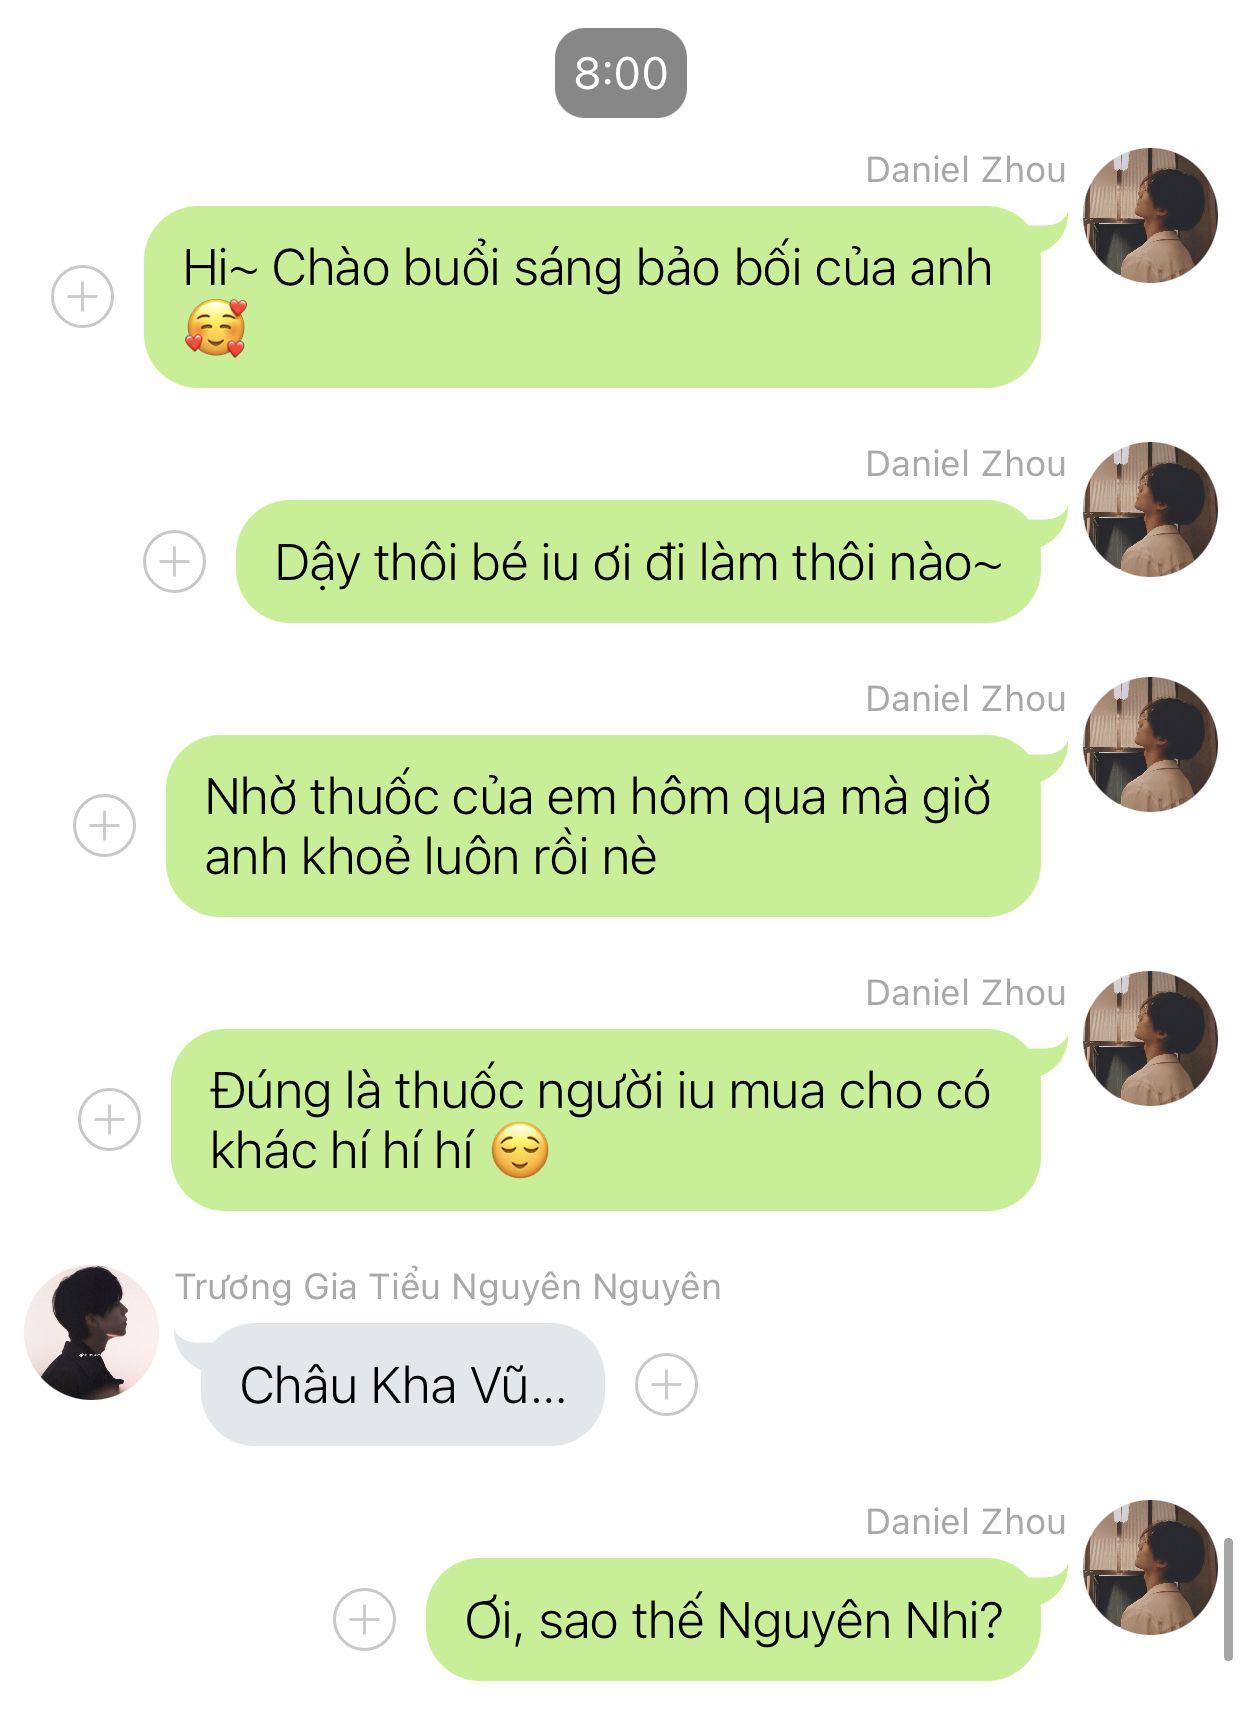Select the gray 'Châu Kha Vũ...' bubble
Viewport: 1242px width, 1715px height.
pos(403,1384)
